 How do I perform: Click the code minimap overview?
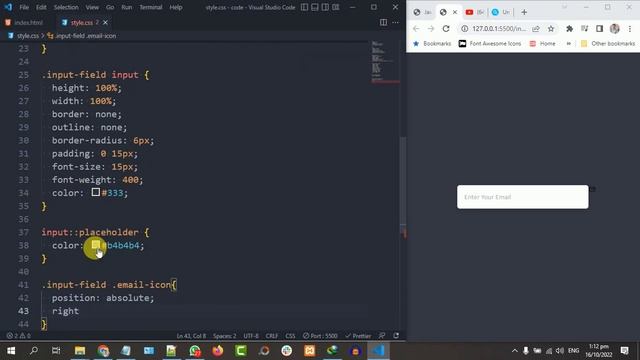(x=385, y=61)
